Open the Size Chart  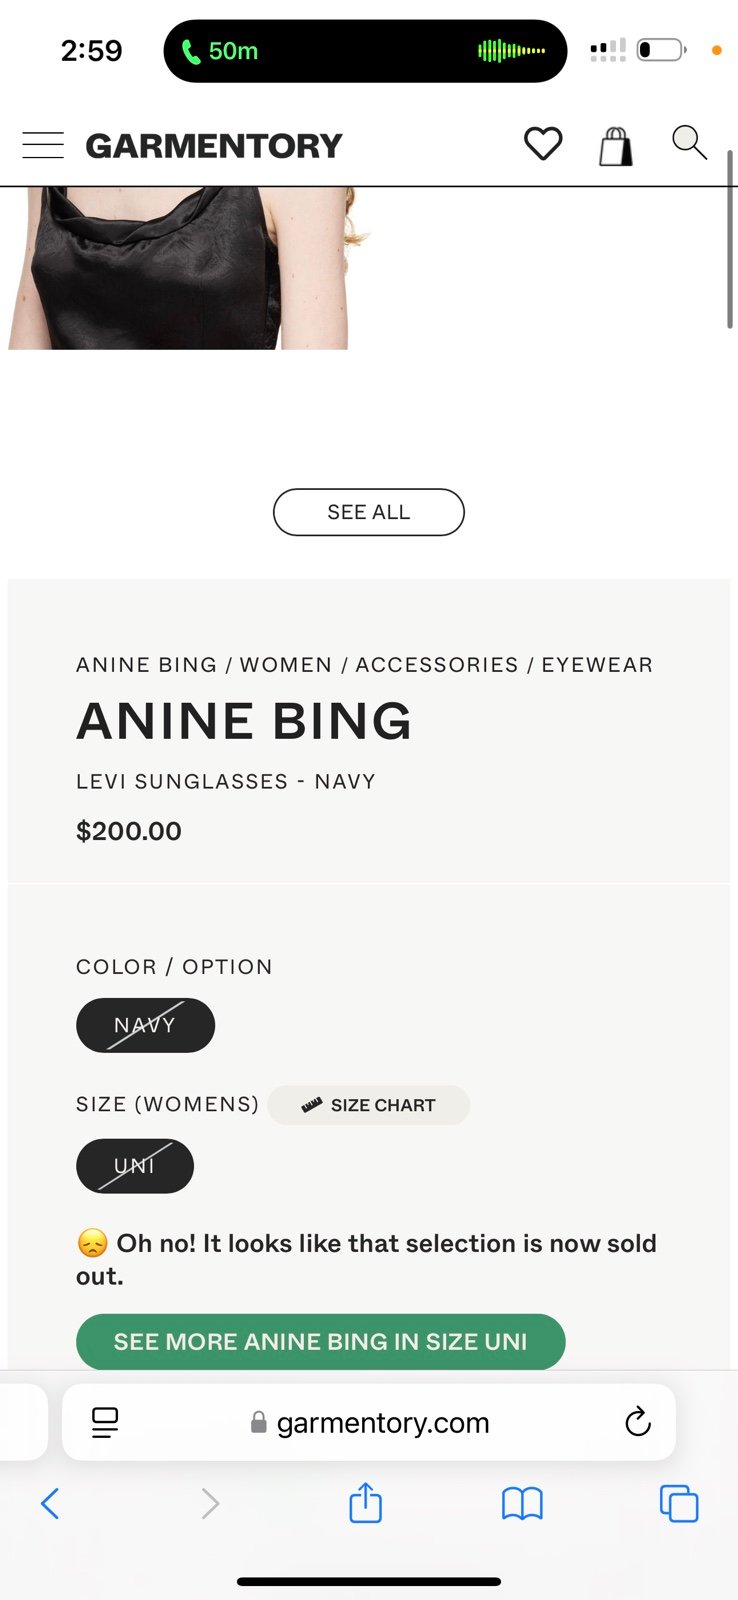[x=368, y=1105]
